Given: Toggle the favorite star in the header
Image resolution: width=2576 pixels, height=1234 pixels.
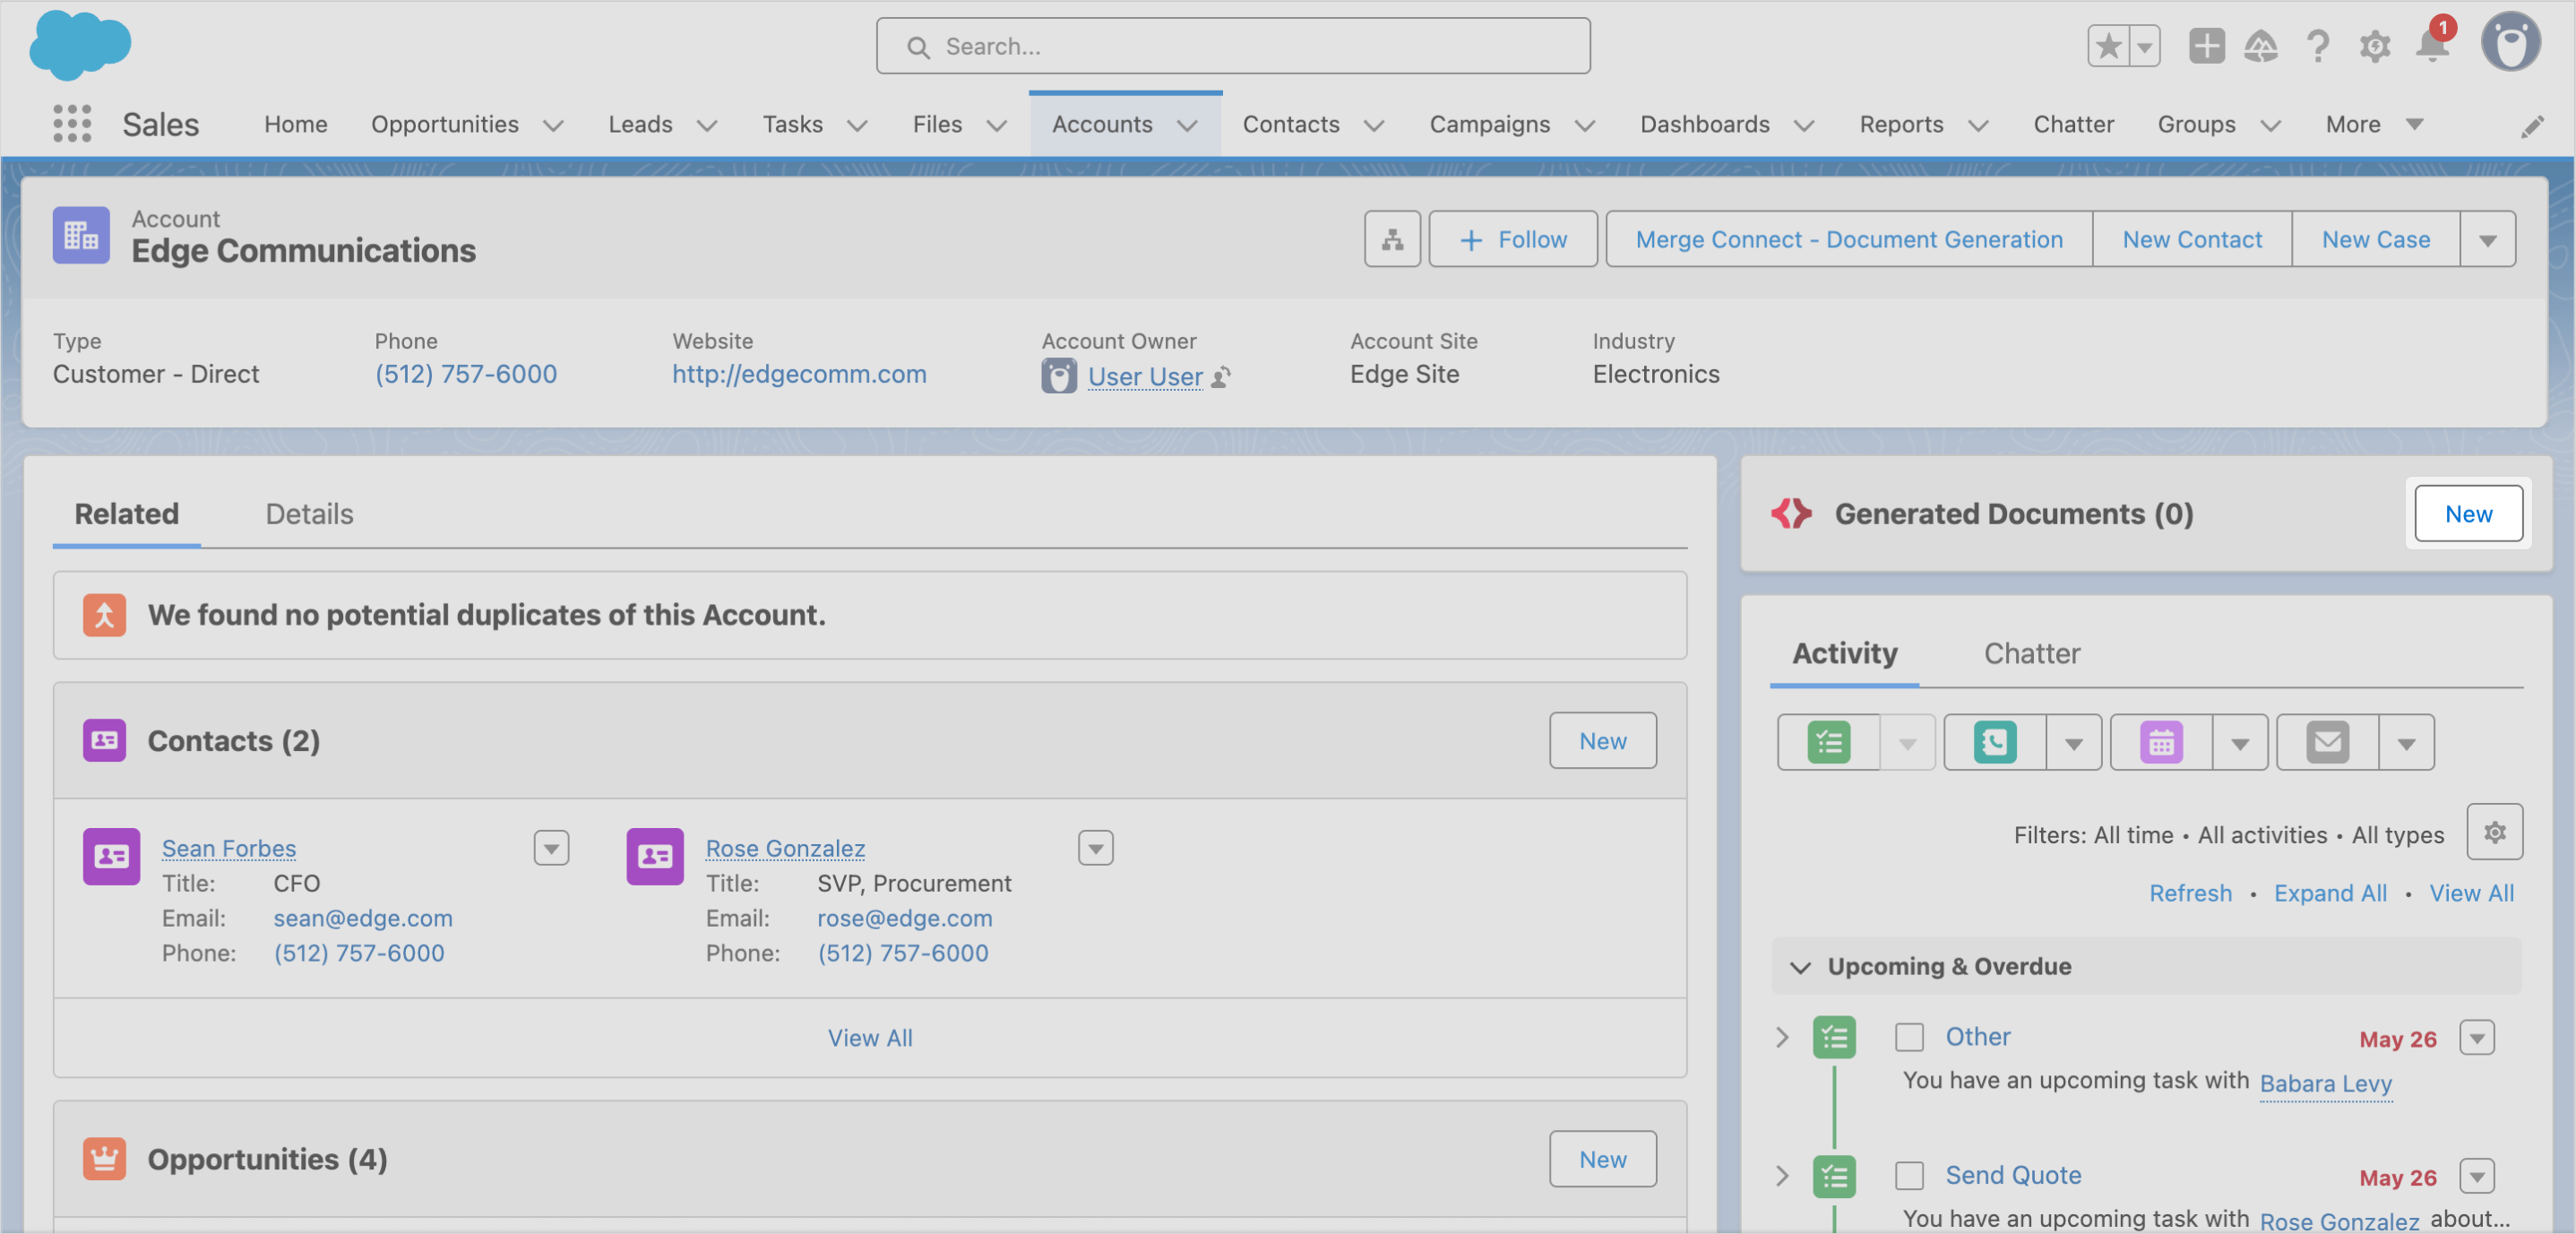Looking at the screenshot, I should pyautogui.click(x=2108, y=46).
